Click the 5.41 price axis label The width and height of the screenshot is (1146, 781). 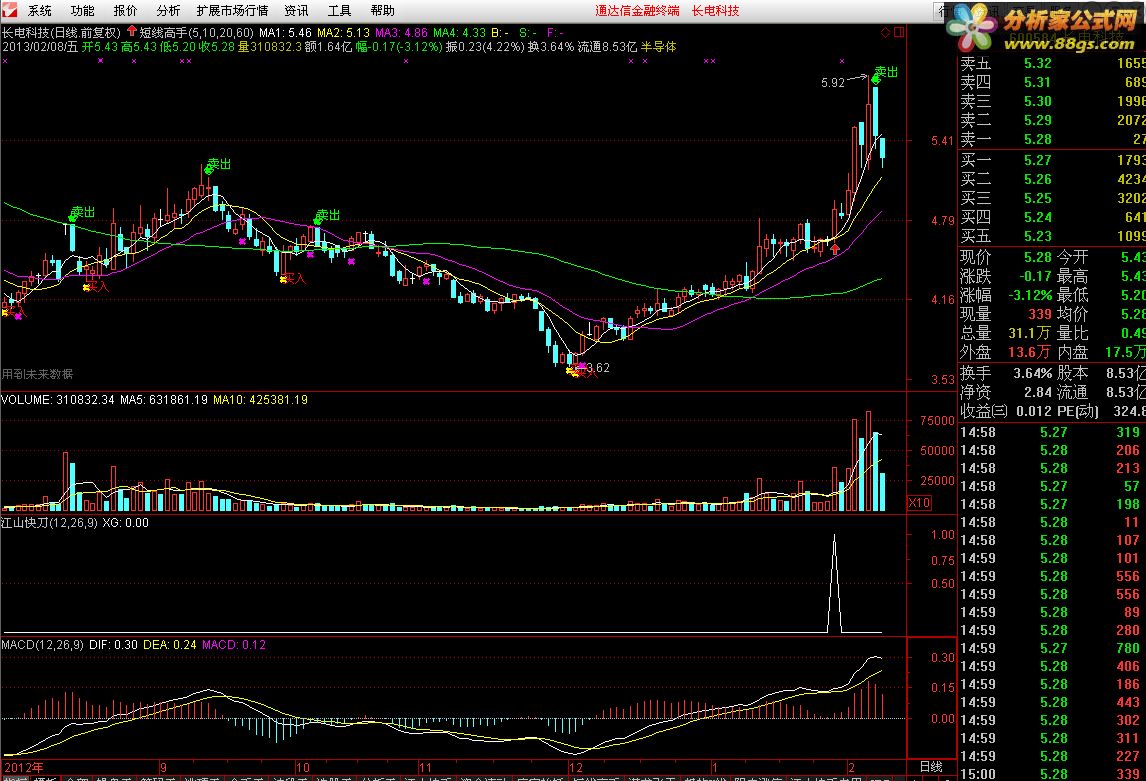[942, 141]
